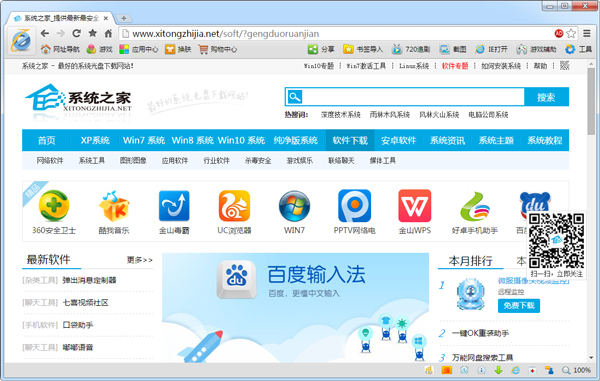Open 系统主题 navigation item

(x=496, y=140)
